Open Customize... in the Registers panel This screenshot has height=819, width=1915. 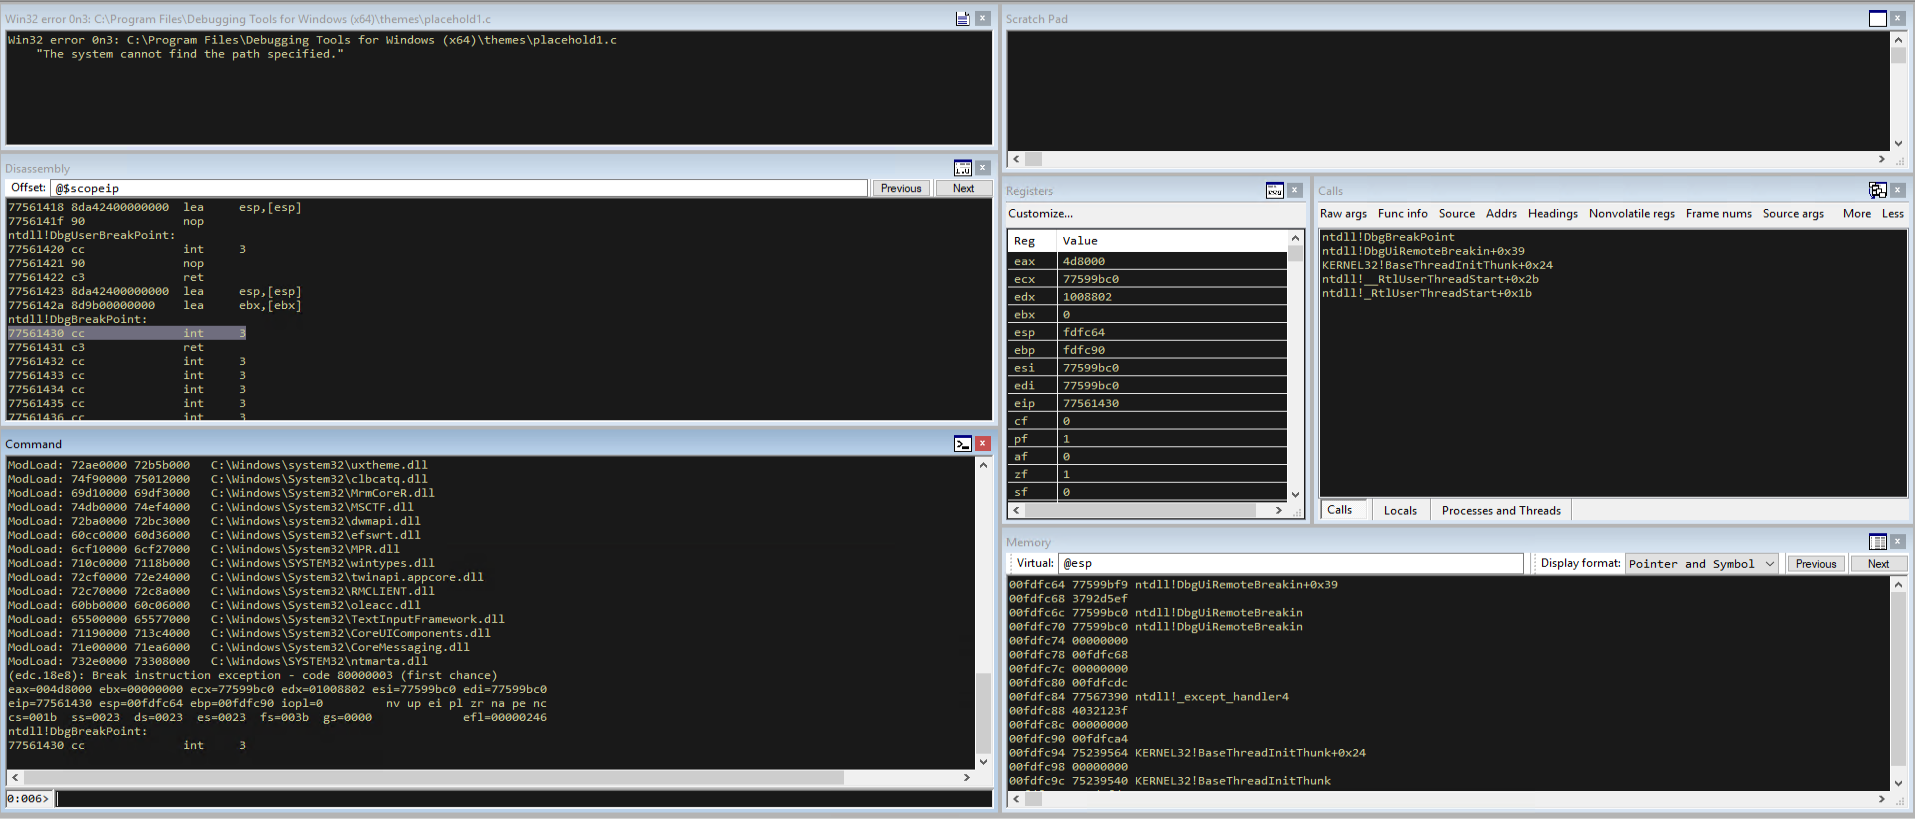(x=1040, y=214)
